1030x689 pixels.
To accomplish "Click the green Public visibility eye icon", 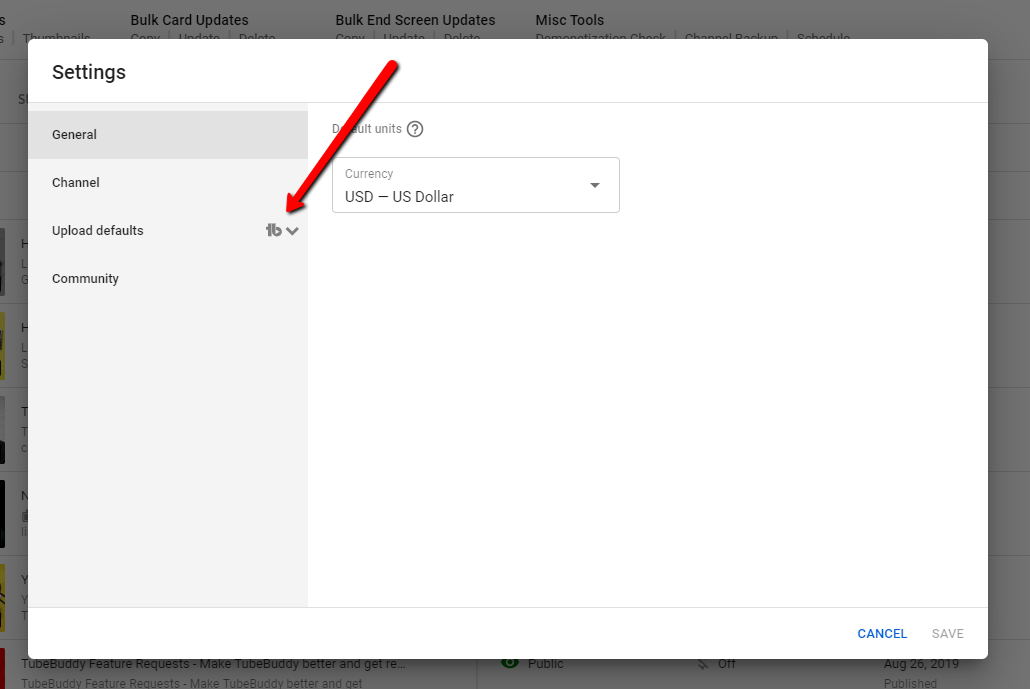I will pos(510,663).
